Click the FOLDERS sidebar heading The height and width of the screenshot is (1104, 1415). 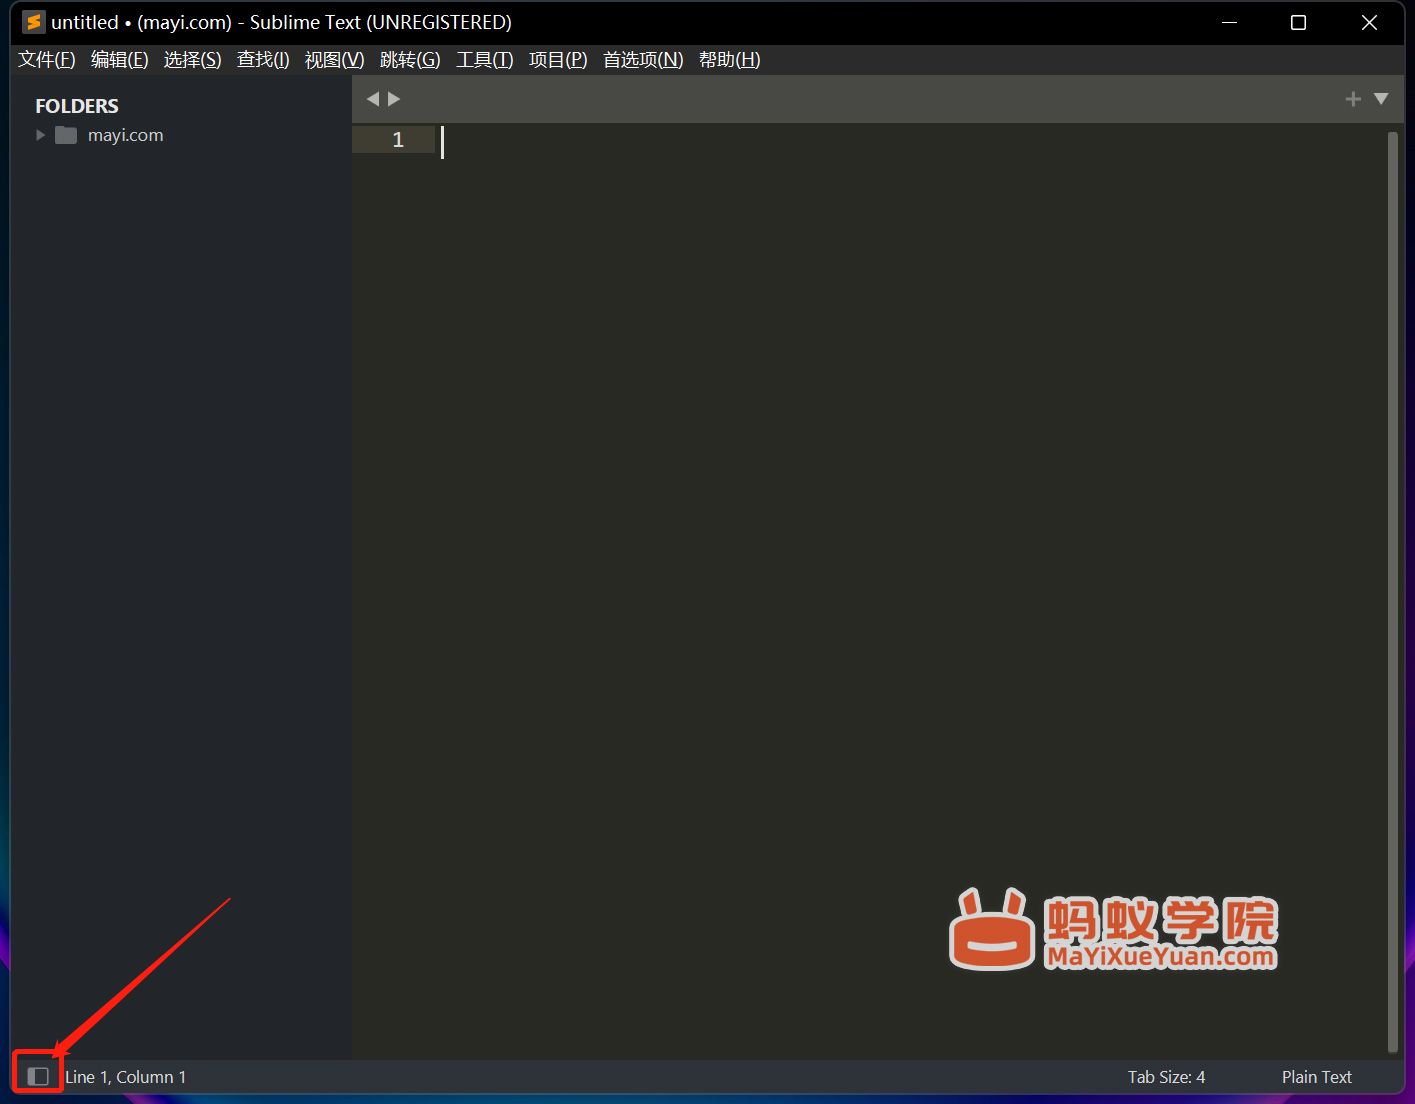click(x=77, y=106)
